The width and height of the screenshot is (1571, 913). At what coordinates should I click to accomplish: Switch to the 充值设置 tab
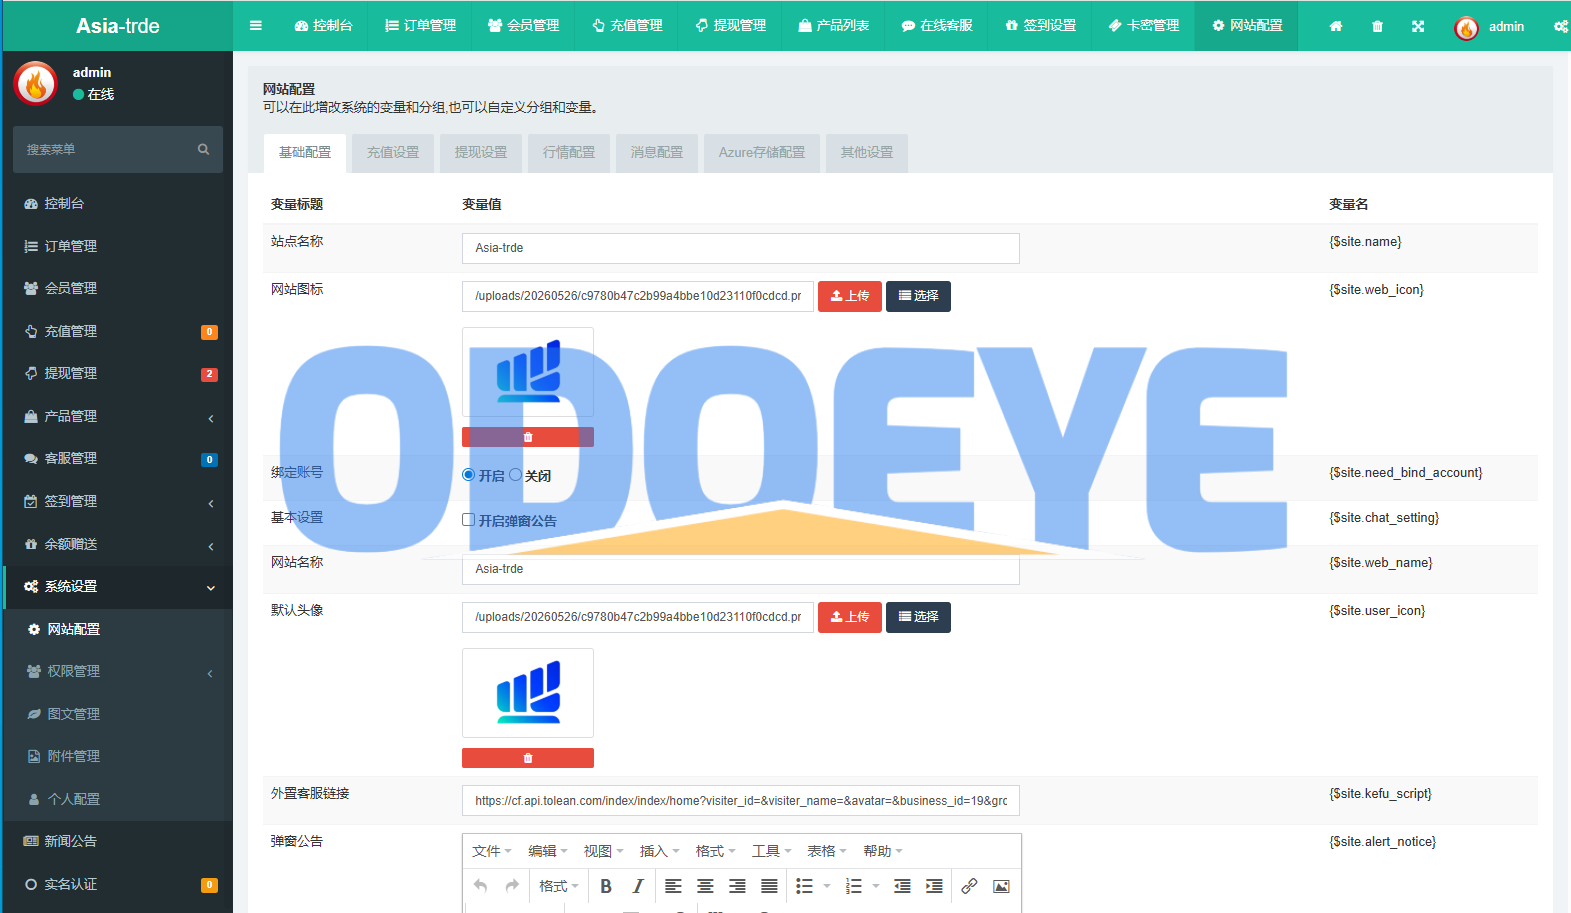point(393,153)
